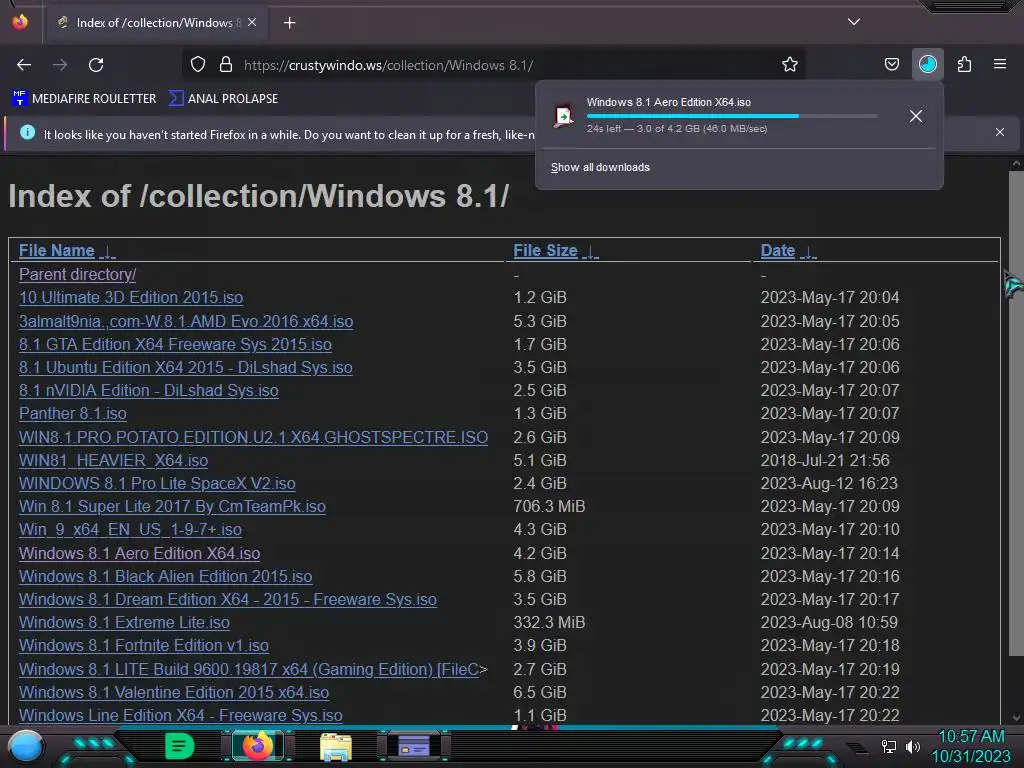The height and width of the screenshot is (768, 1024).
Task: Select the Index of /collection tab
Action: tap(155, 23)
